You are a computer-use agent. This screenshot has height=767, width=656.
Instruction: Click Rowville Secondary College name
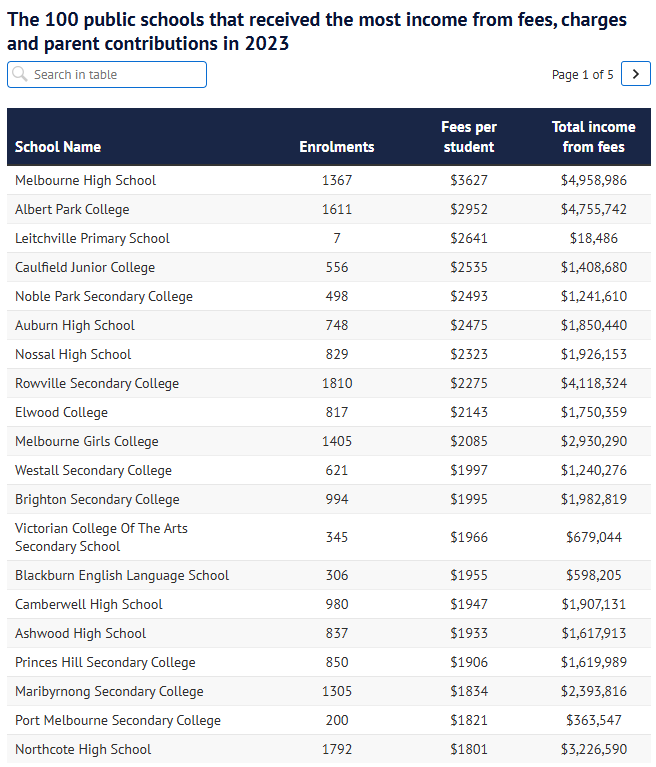[97, 384]
